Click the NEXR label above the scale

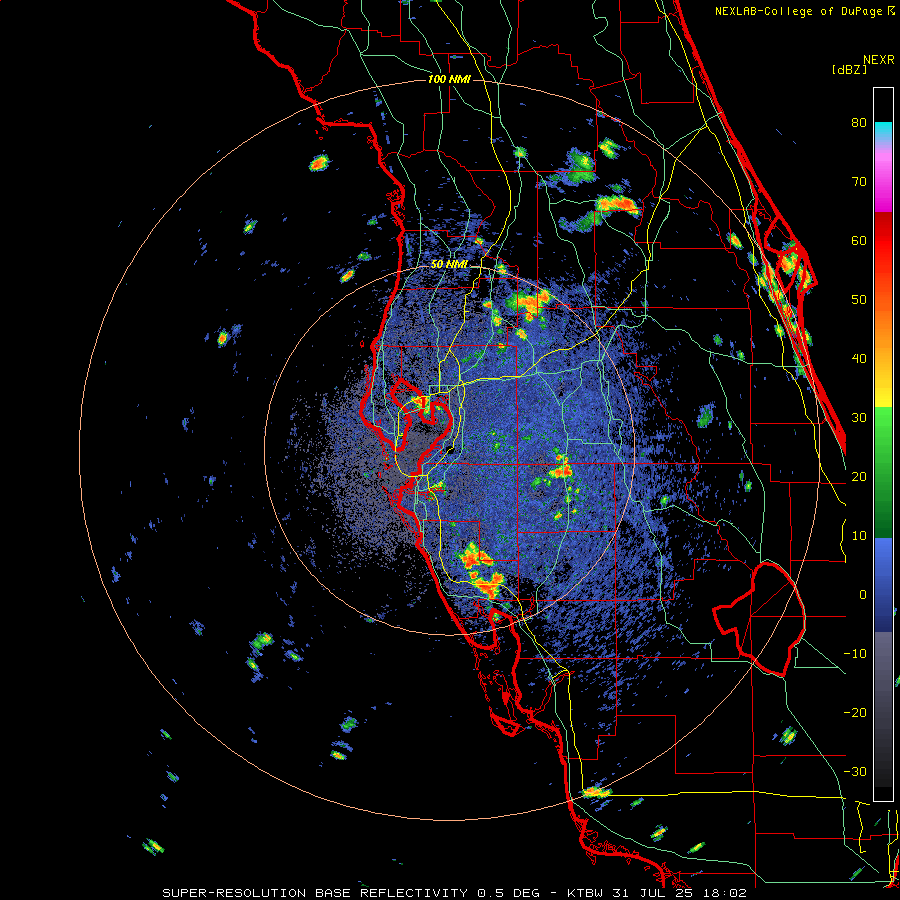coord(878,60)
